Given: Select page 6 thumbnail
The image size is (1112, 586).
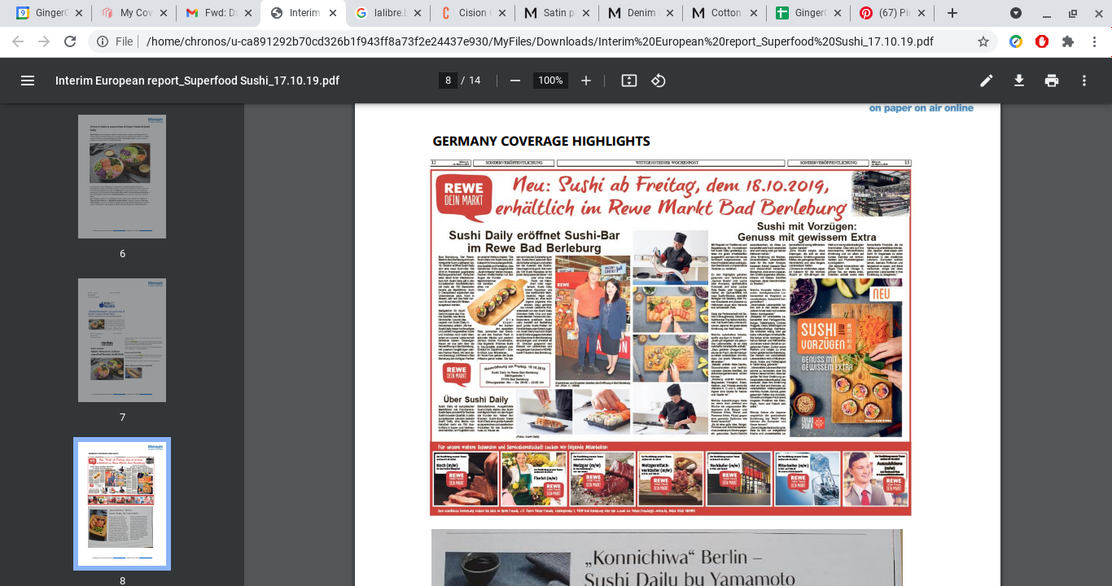Looking at the screenshot, I should tap(122, 177).
